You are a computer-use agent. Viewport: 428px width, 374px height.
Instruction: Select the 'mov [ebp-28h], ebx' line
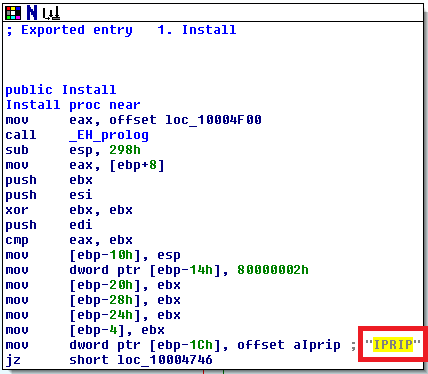pyautogui.click(x=93, y=300)
